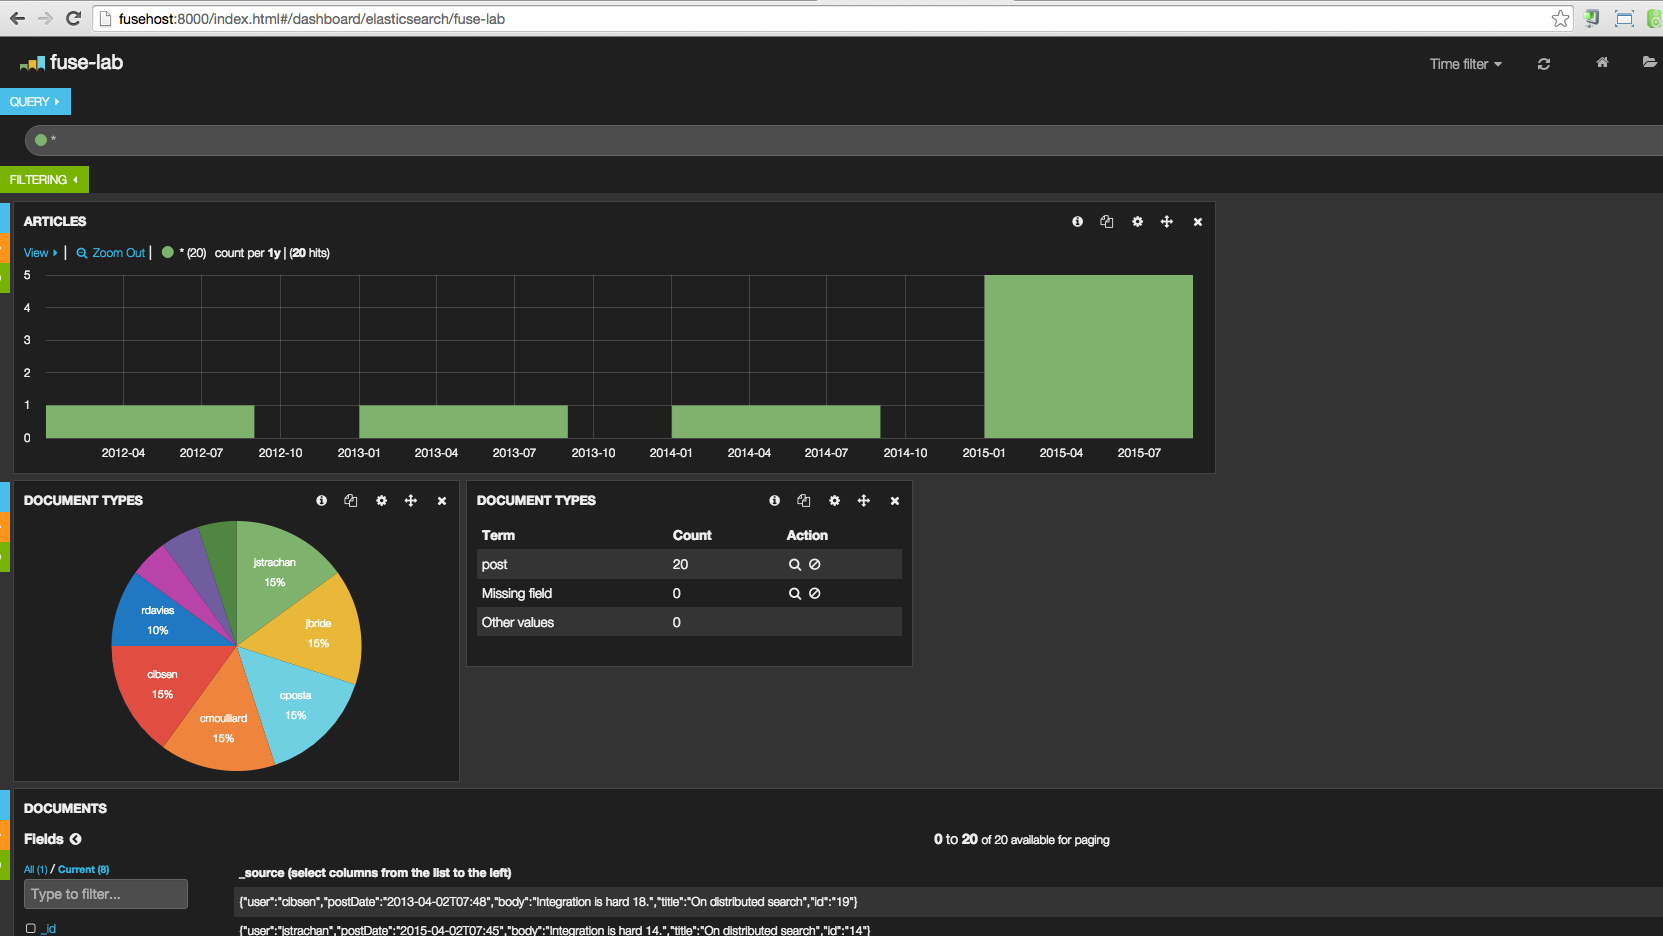
Task: Collapse the Fields list arrow icon
Action: [76, 839]
